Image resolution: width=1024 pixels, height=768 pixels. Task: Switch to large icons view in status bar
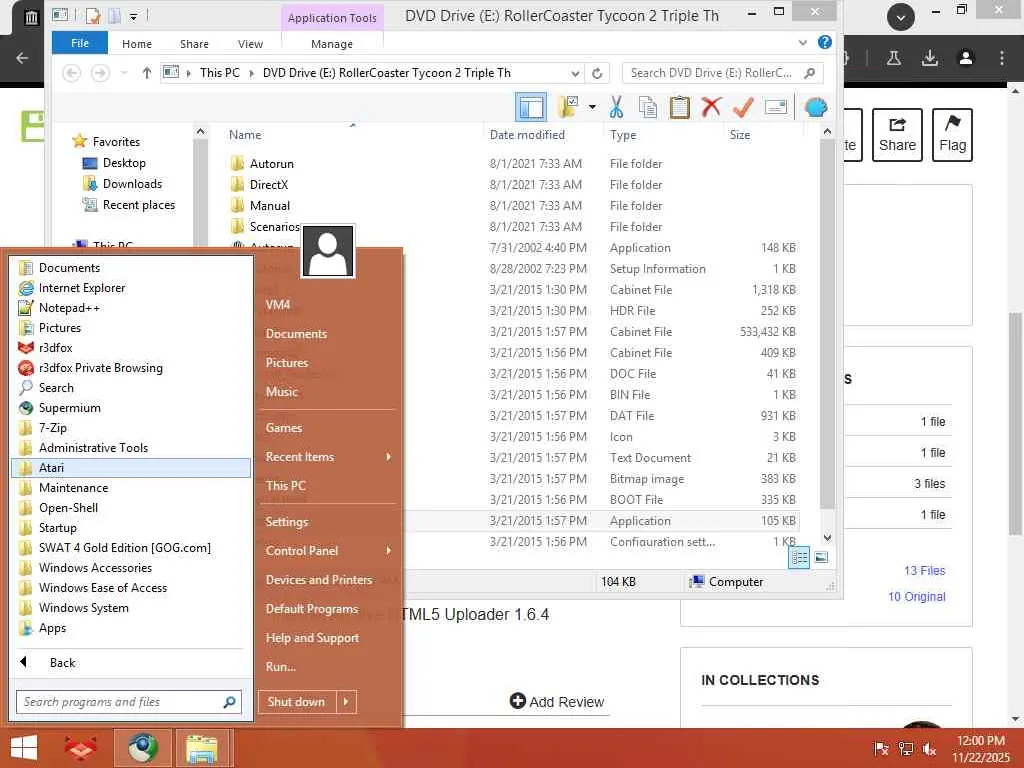822,557
